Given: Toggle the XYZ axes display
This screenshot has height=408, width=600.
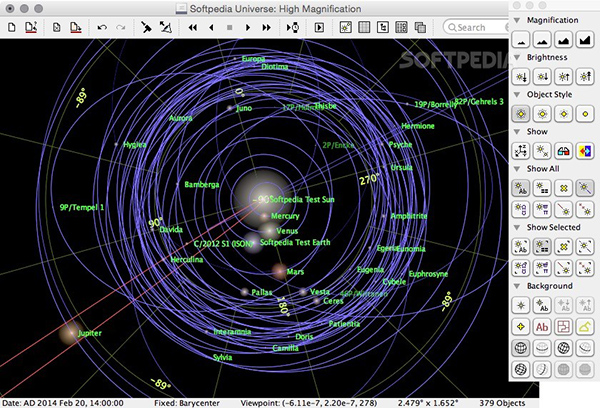Looking at the screenshot, I should (x=520, y=150).
